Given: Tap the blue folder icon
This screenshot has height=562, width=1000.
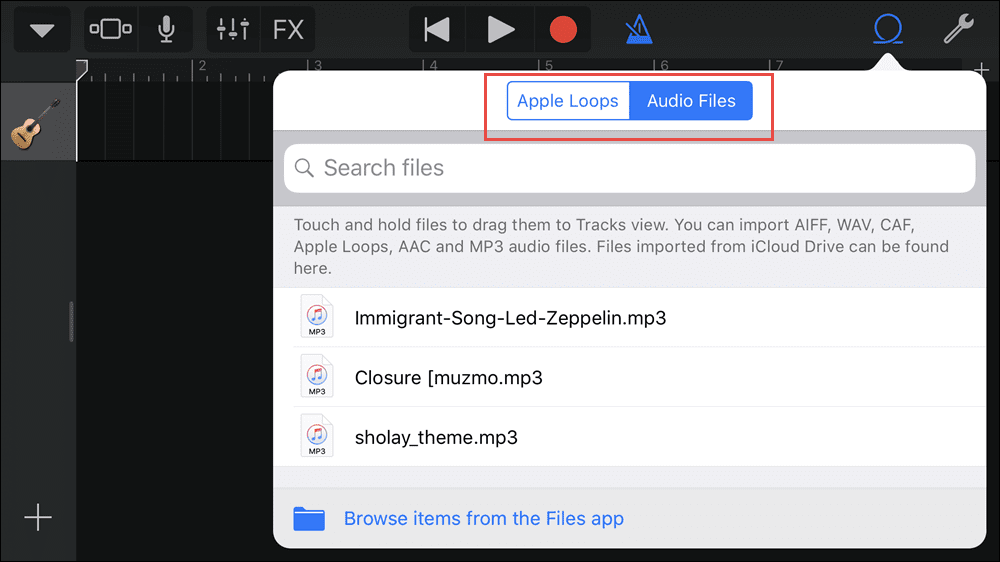Looking at the screenshot, I should (x=309, y=519).
